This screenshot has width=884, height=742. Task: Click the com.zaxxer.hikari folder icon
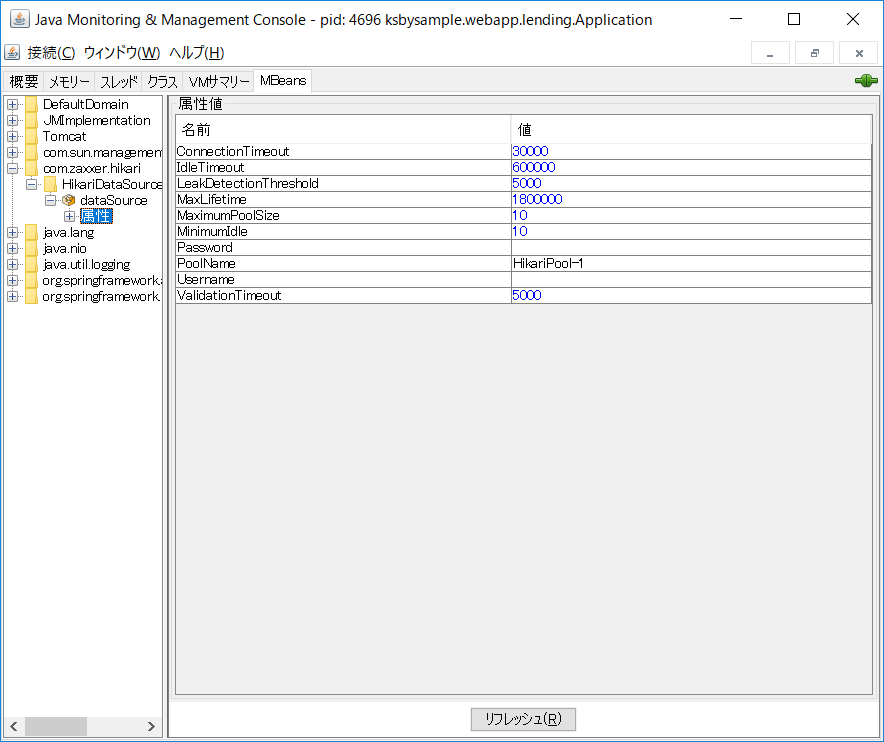[x=32, y=169]
